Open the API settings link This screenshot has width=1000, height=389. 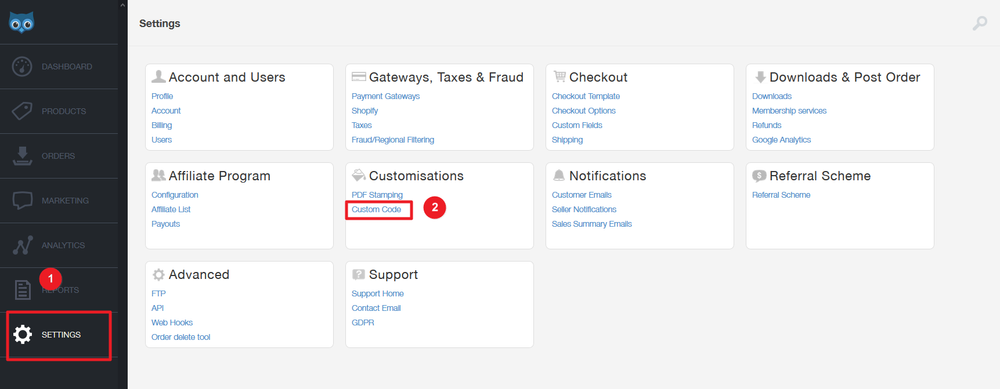pos(158,308)
